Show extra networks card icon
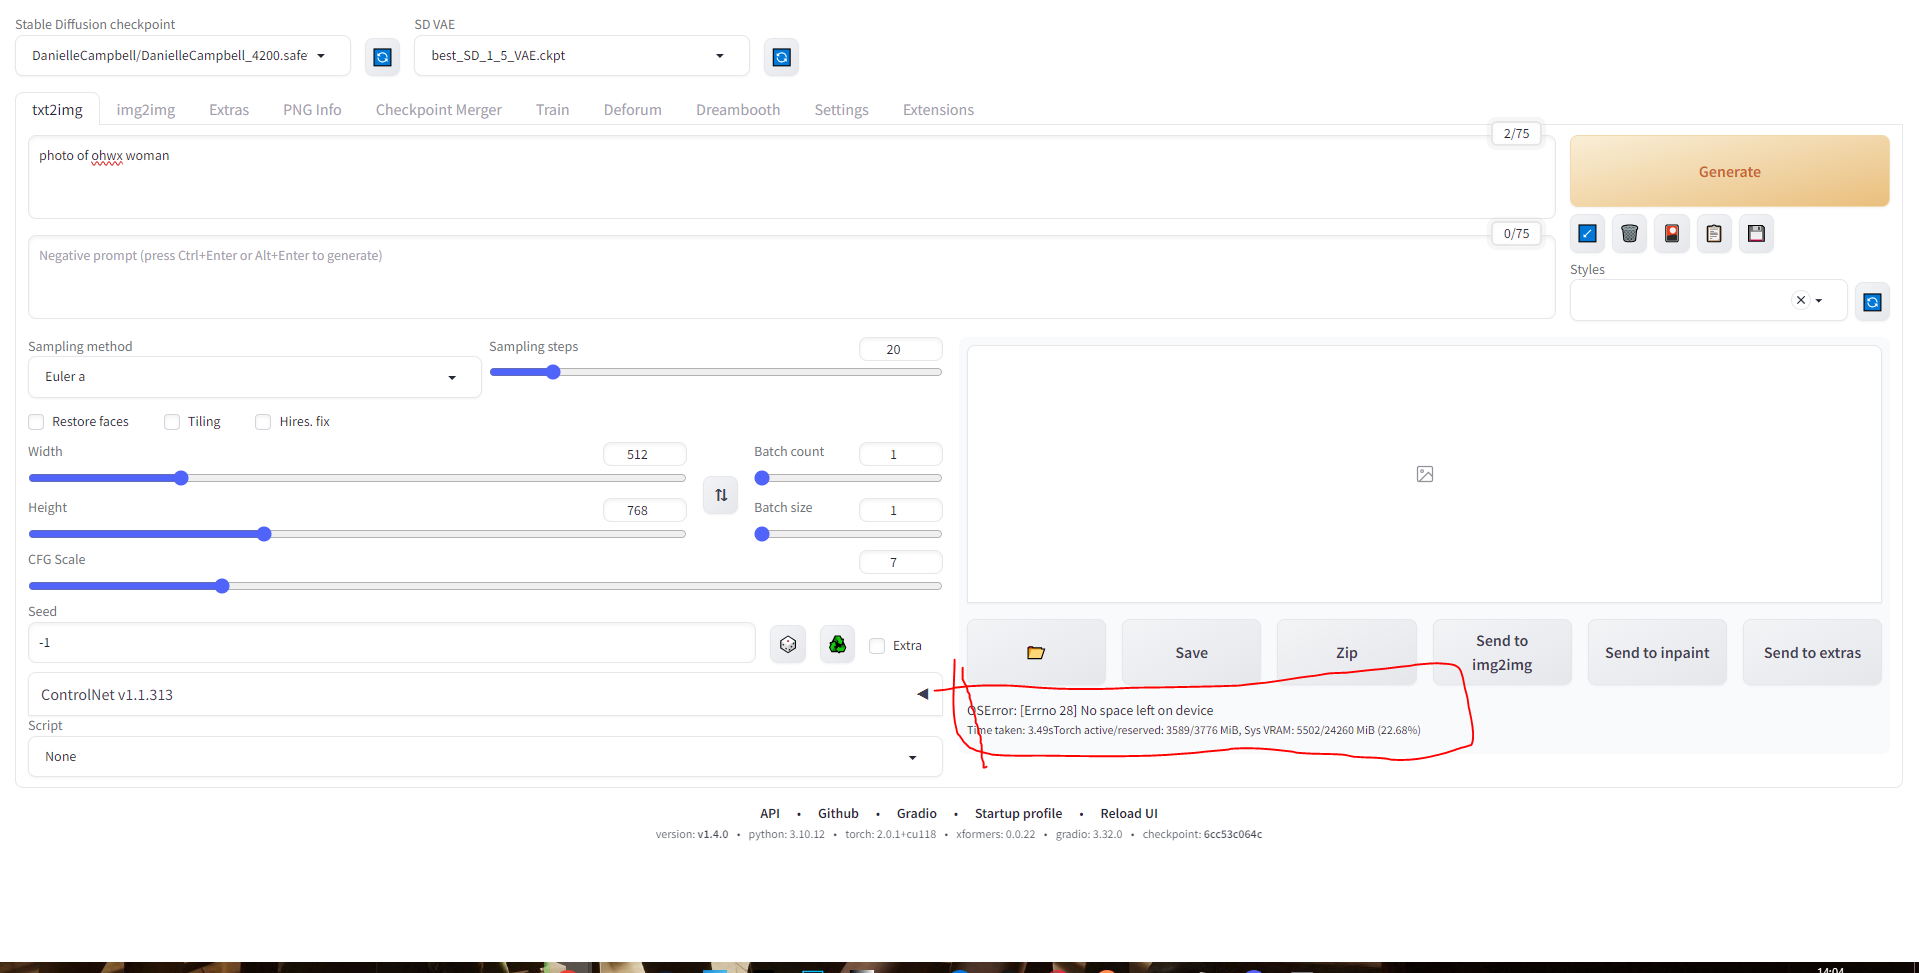 (x=1672, y=234)
